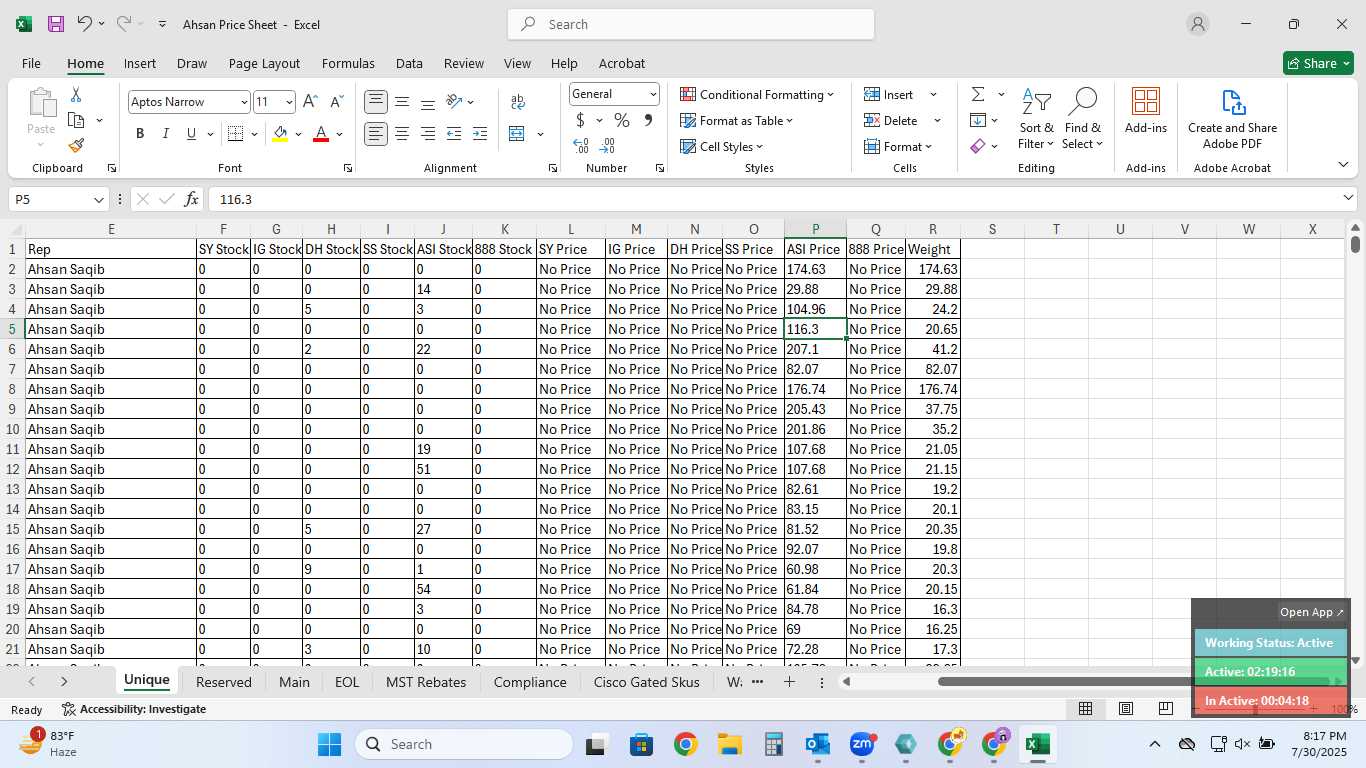Click Middle Align vertical alignment icon
The image size is (1366, 768).
[x=402, y=102]
